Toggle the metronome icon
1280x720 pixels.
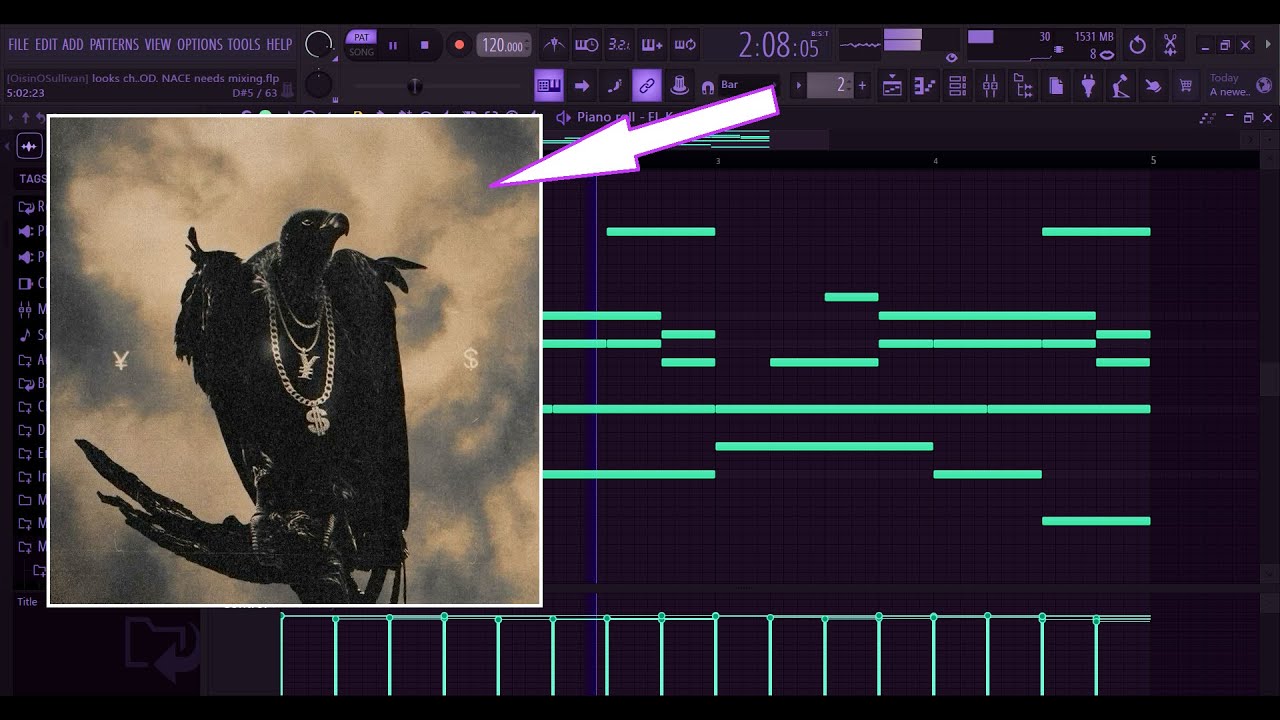pyautogui.click(x=554, y=45)
